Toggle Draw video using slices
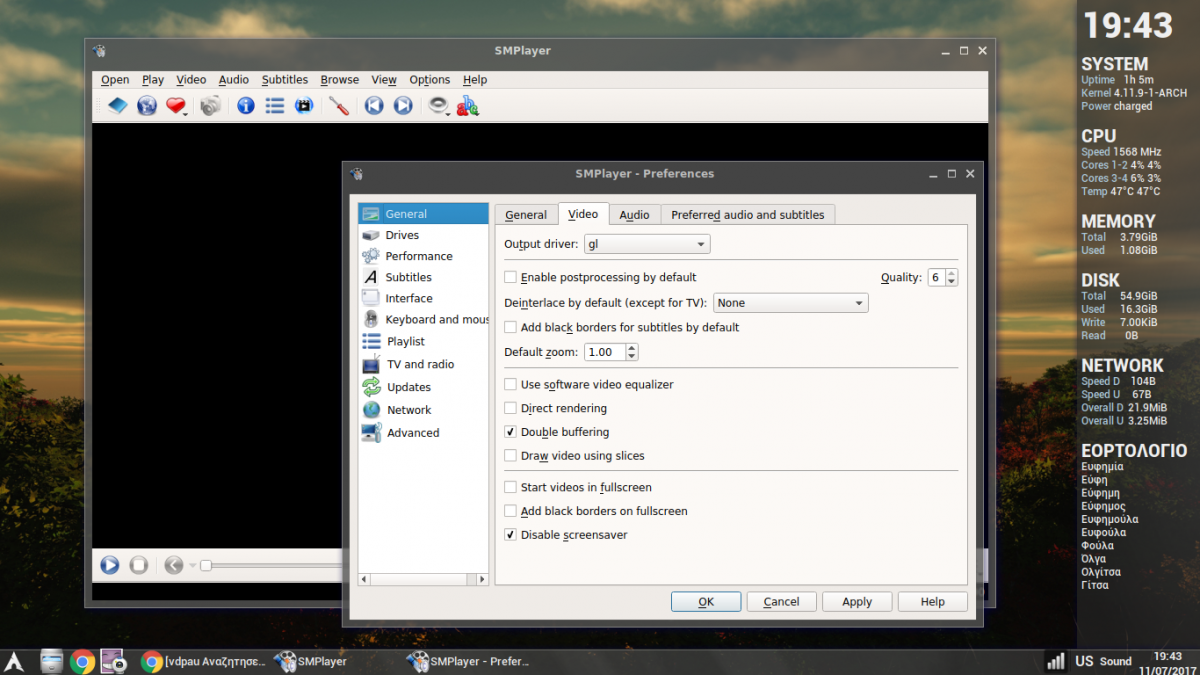Viewport: 1200px width, 675px height. (x=511, y=456)
